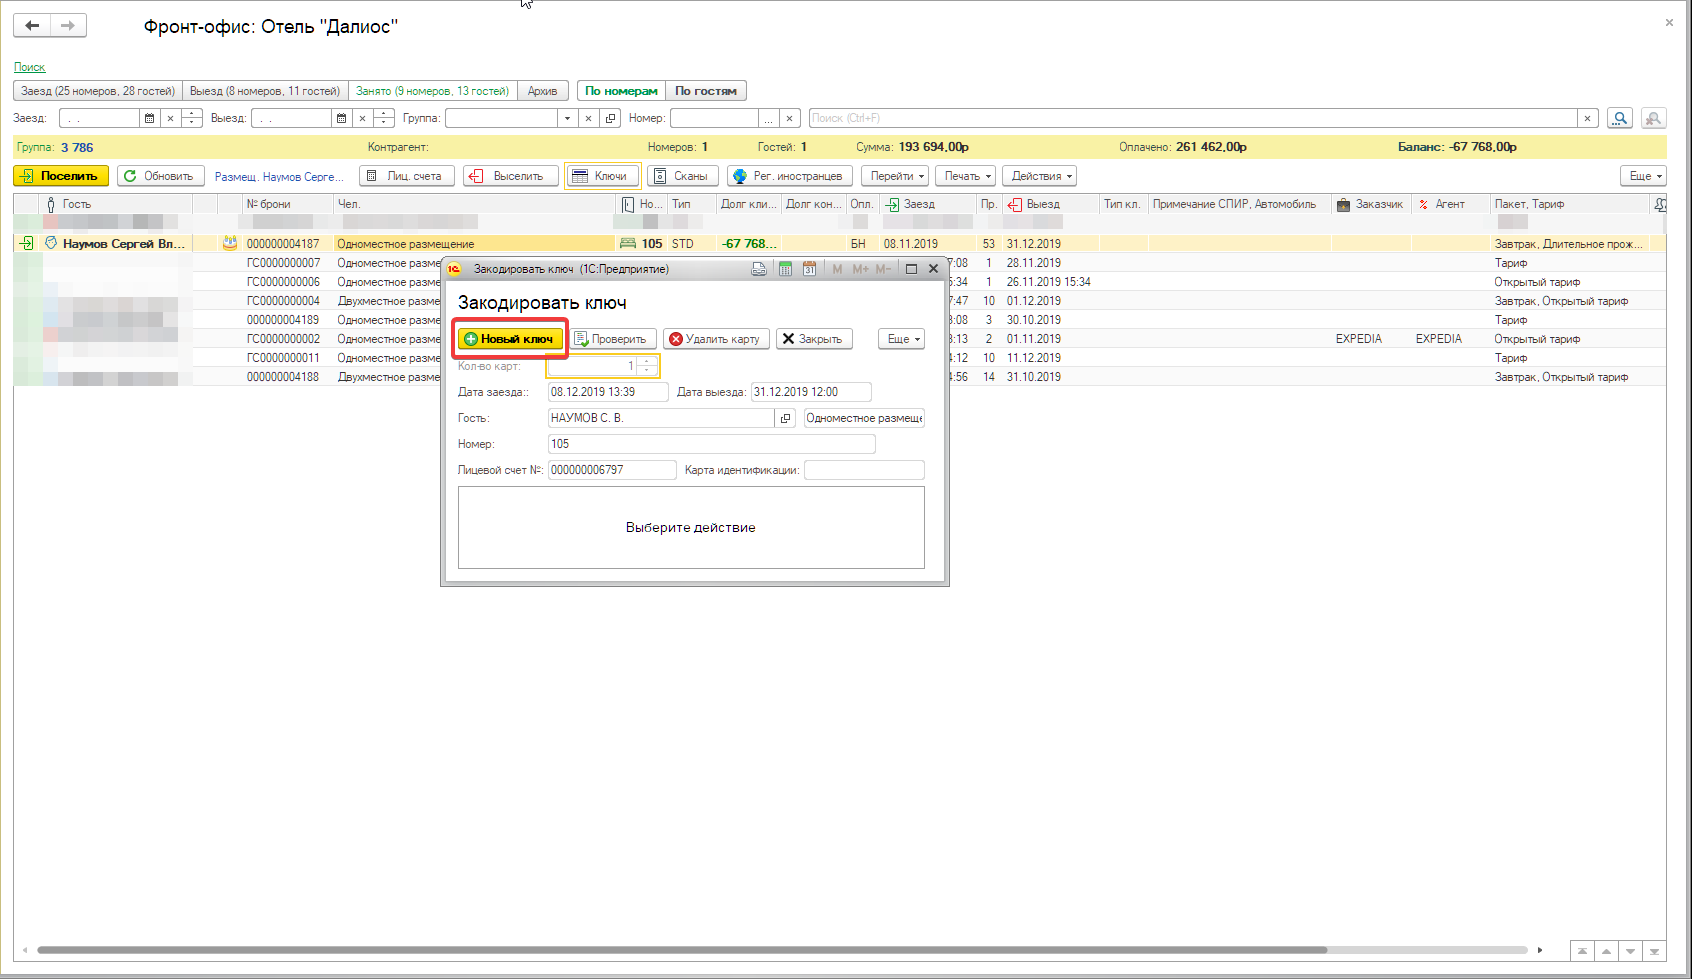This screenshot has height=979, width=1692.
Task: Toggle view По номерам
Action: pyautogui.click(x=621, y=91)
